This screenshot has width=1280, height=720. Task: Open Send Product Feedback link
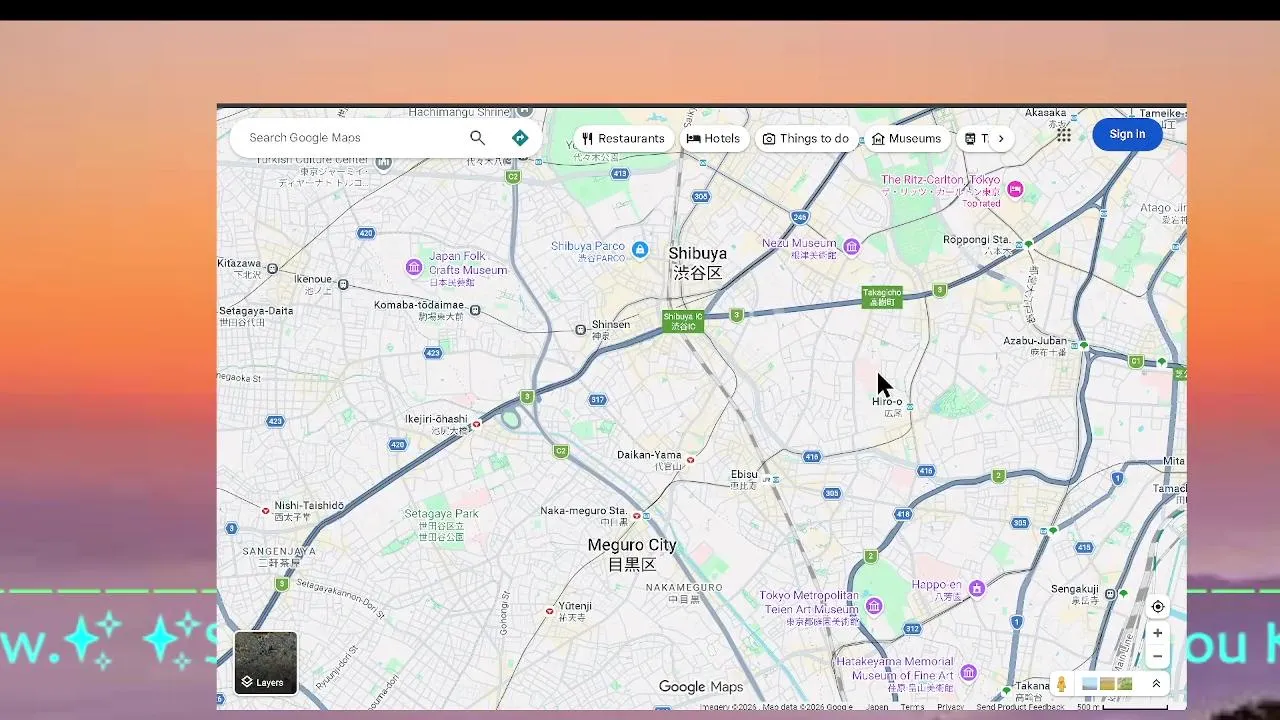pos(1020,707)
